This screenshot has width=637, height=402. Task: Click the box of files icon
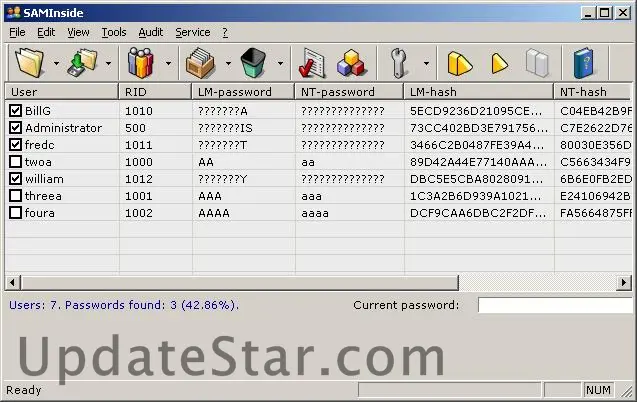point(200,63)
